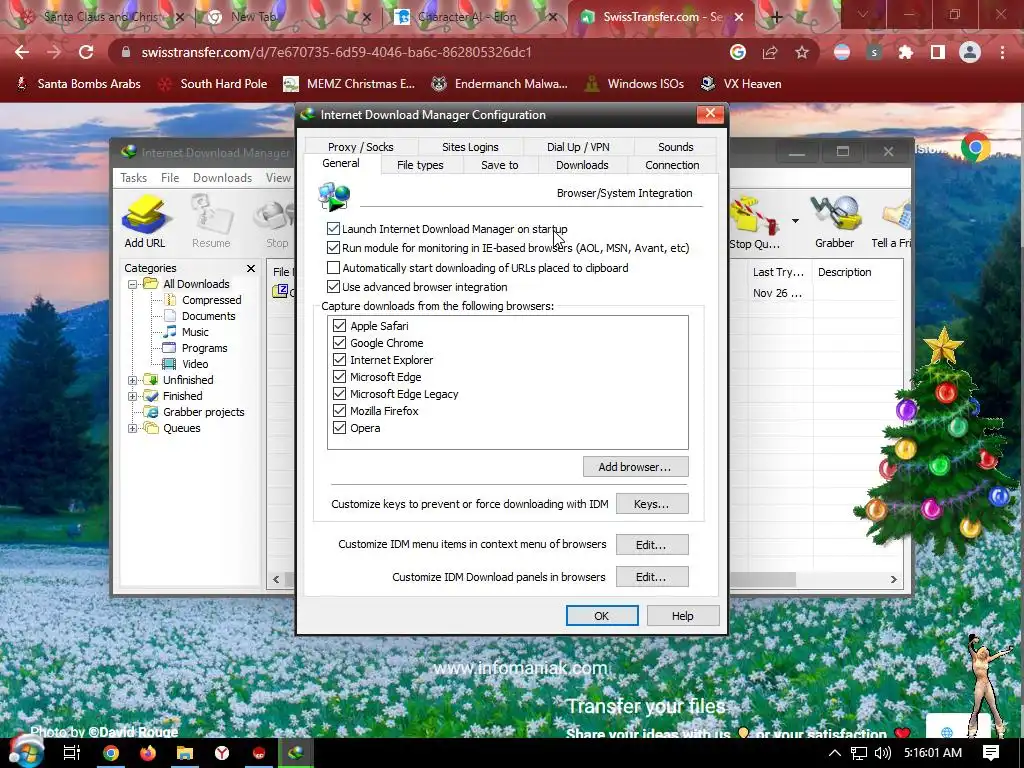This screenshot has height=768, width=1024.
Task: Click the share icon in the address bar
Action: pyautogui.click(x=770, y=52)
